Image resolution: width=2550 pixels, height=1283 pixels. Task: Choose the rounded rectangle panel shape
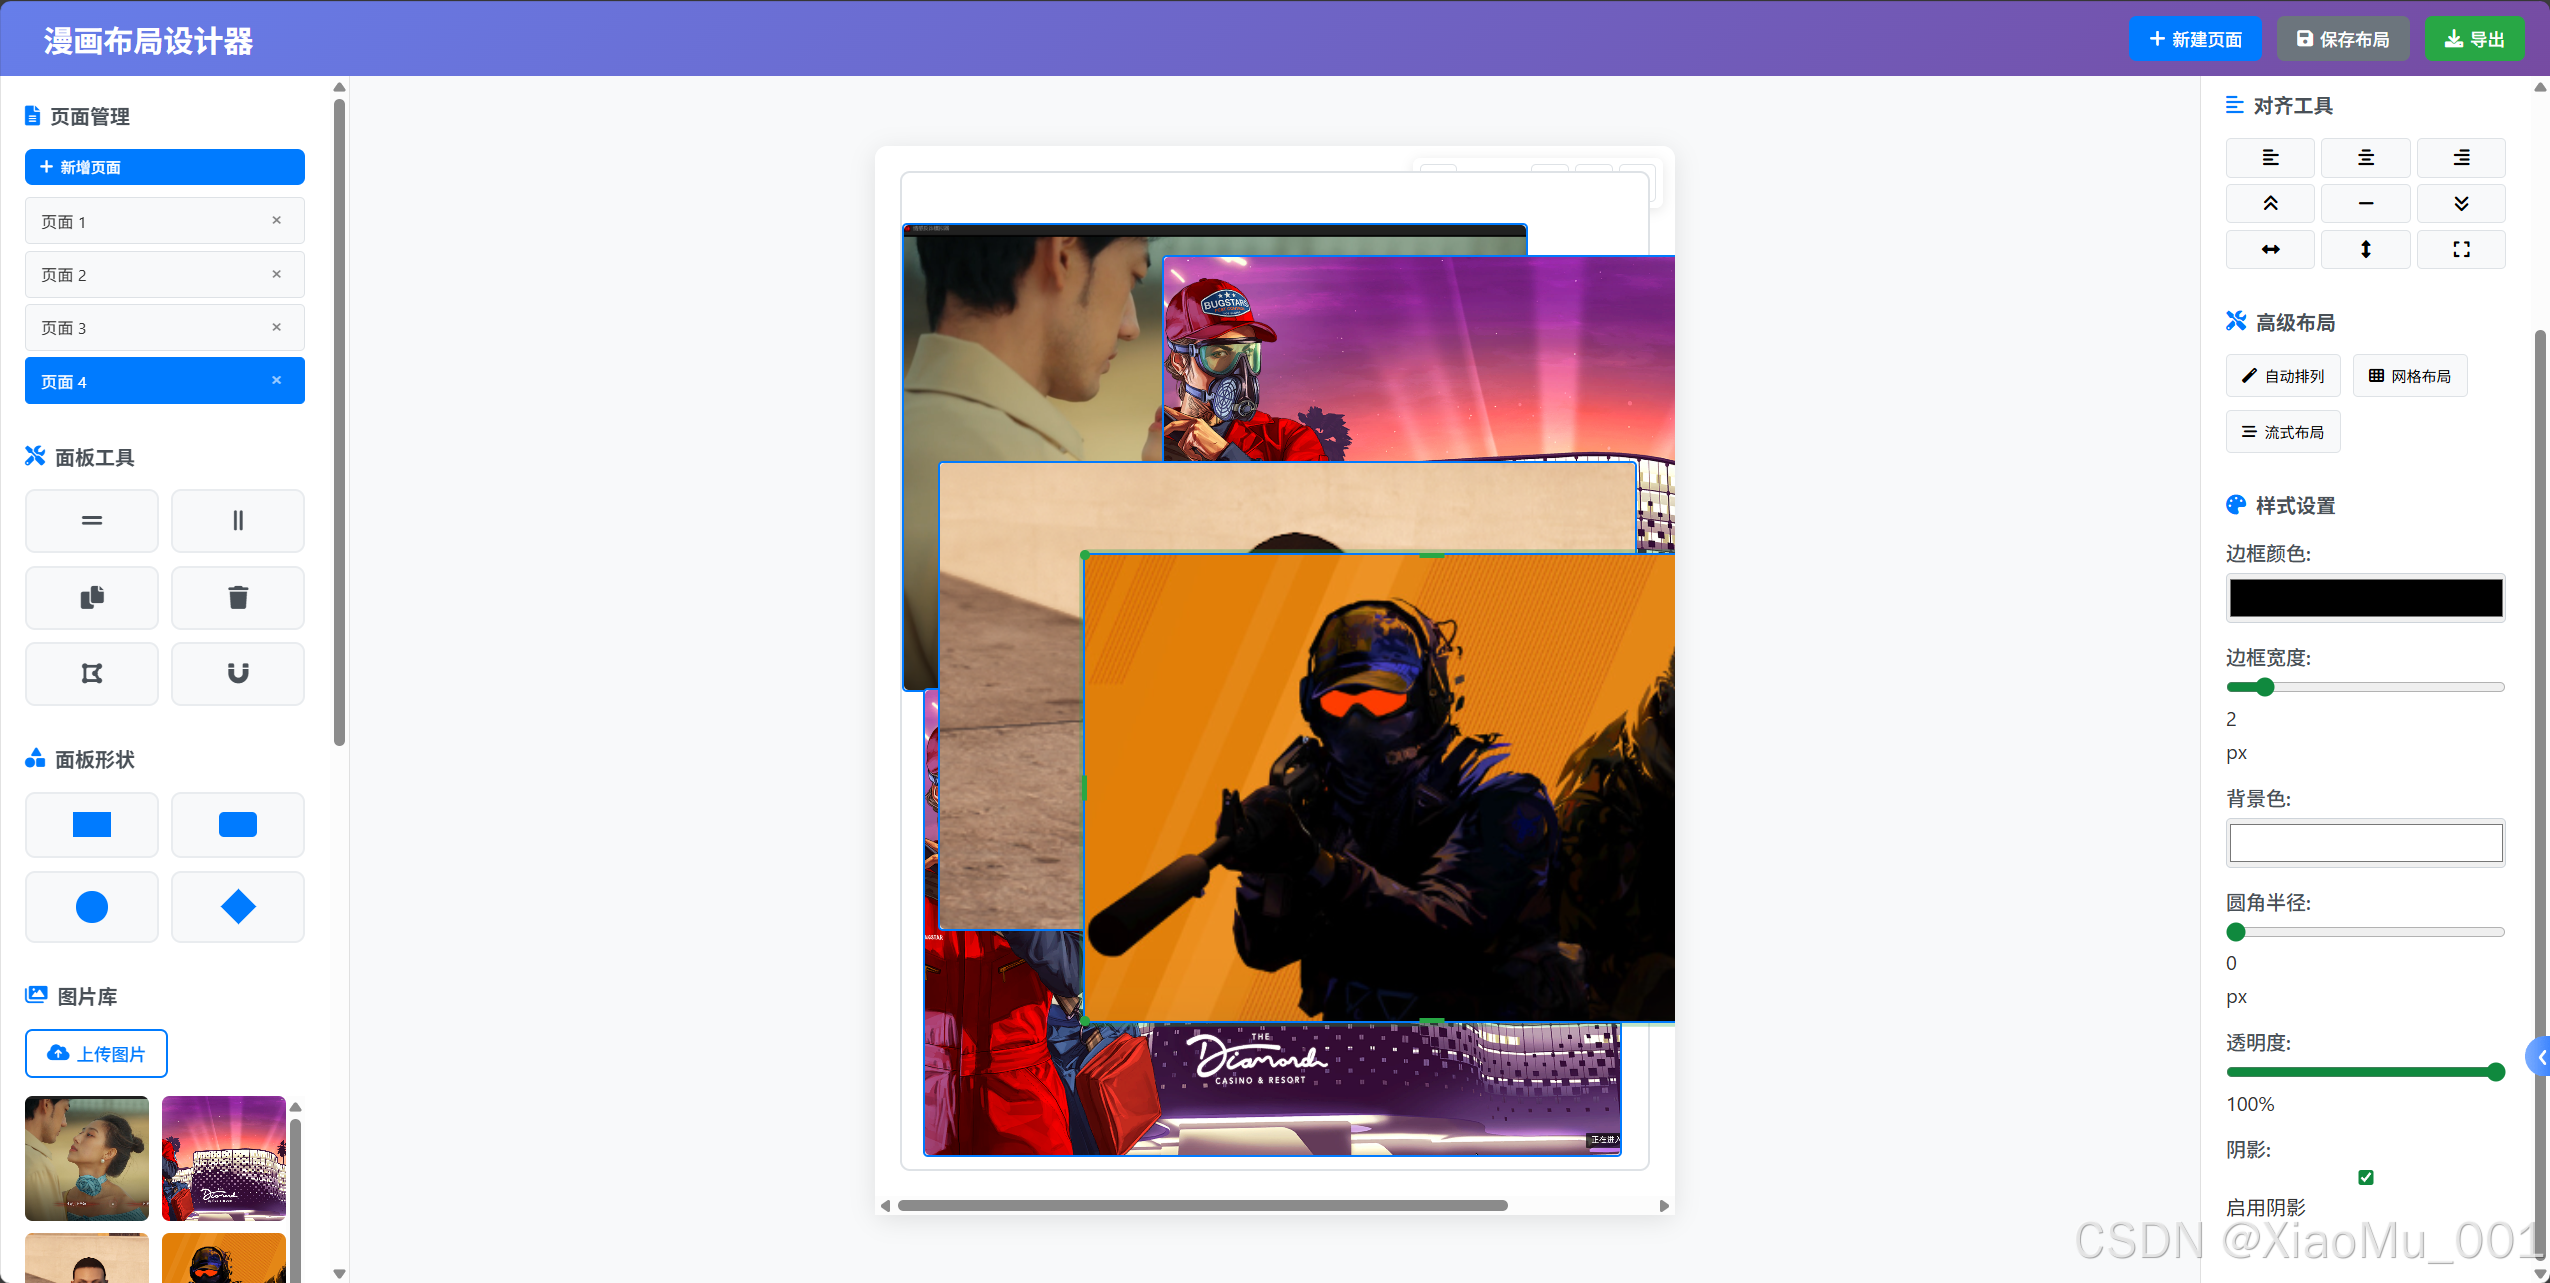click(x=238, y=825)
